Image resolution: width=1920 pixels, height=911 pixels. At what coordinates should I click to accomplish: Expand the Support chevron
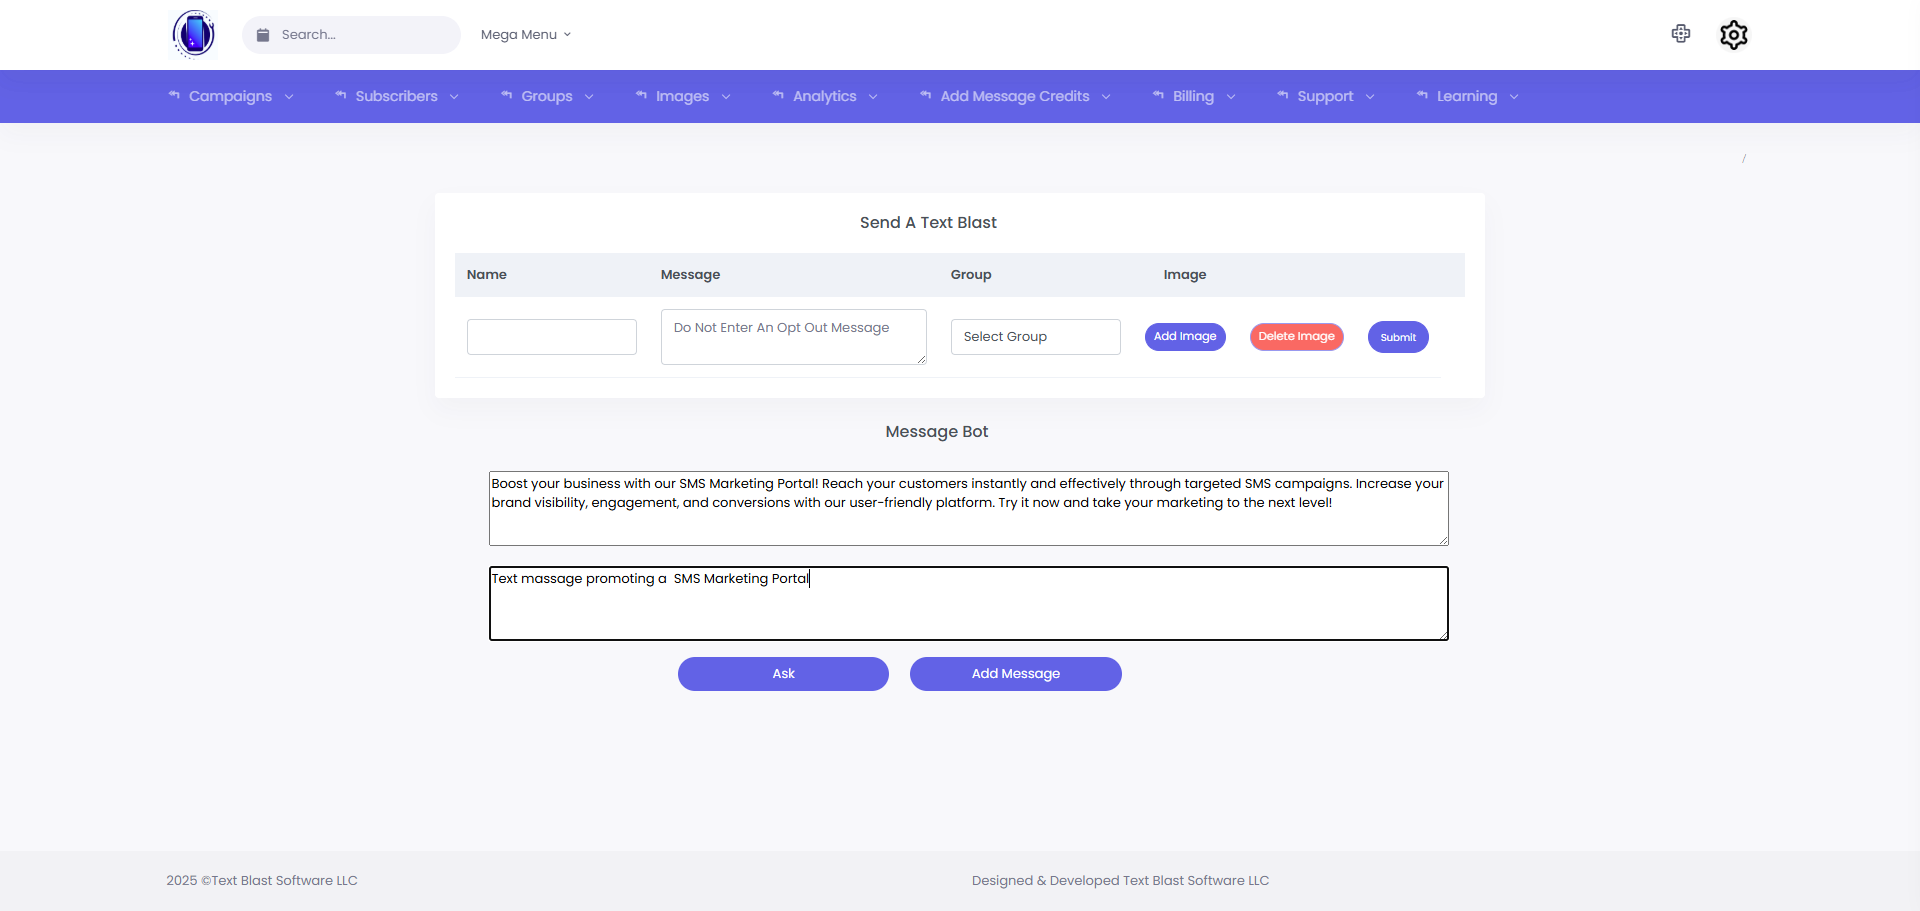[x=1370, y=97]
